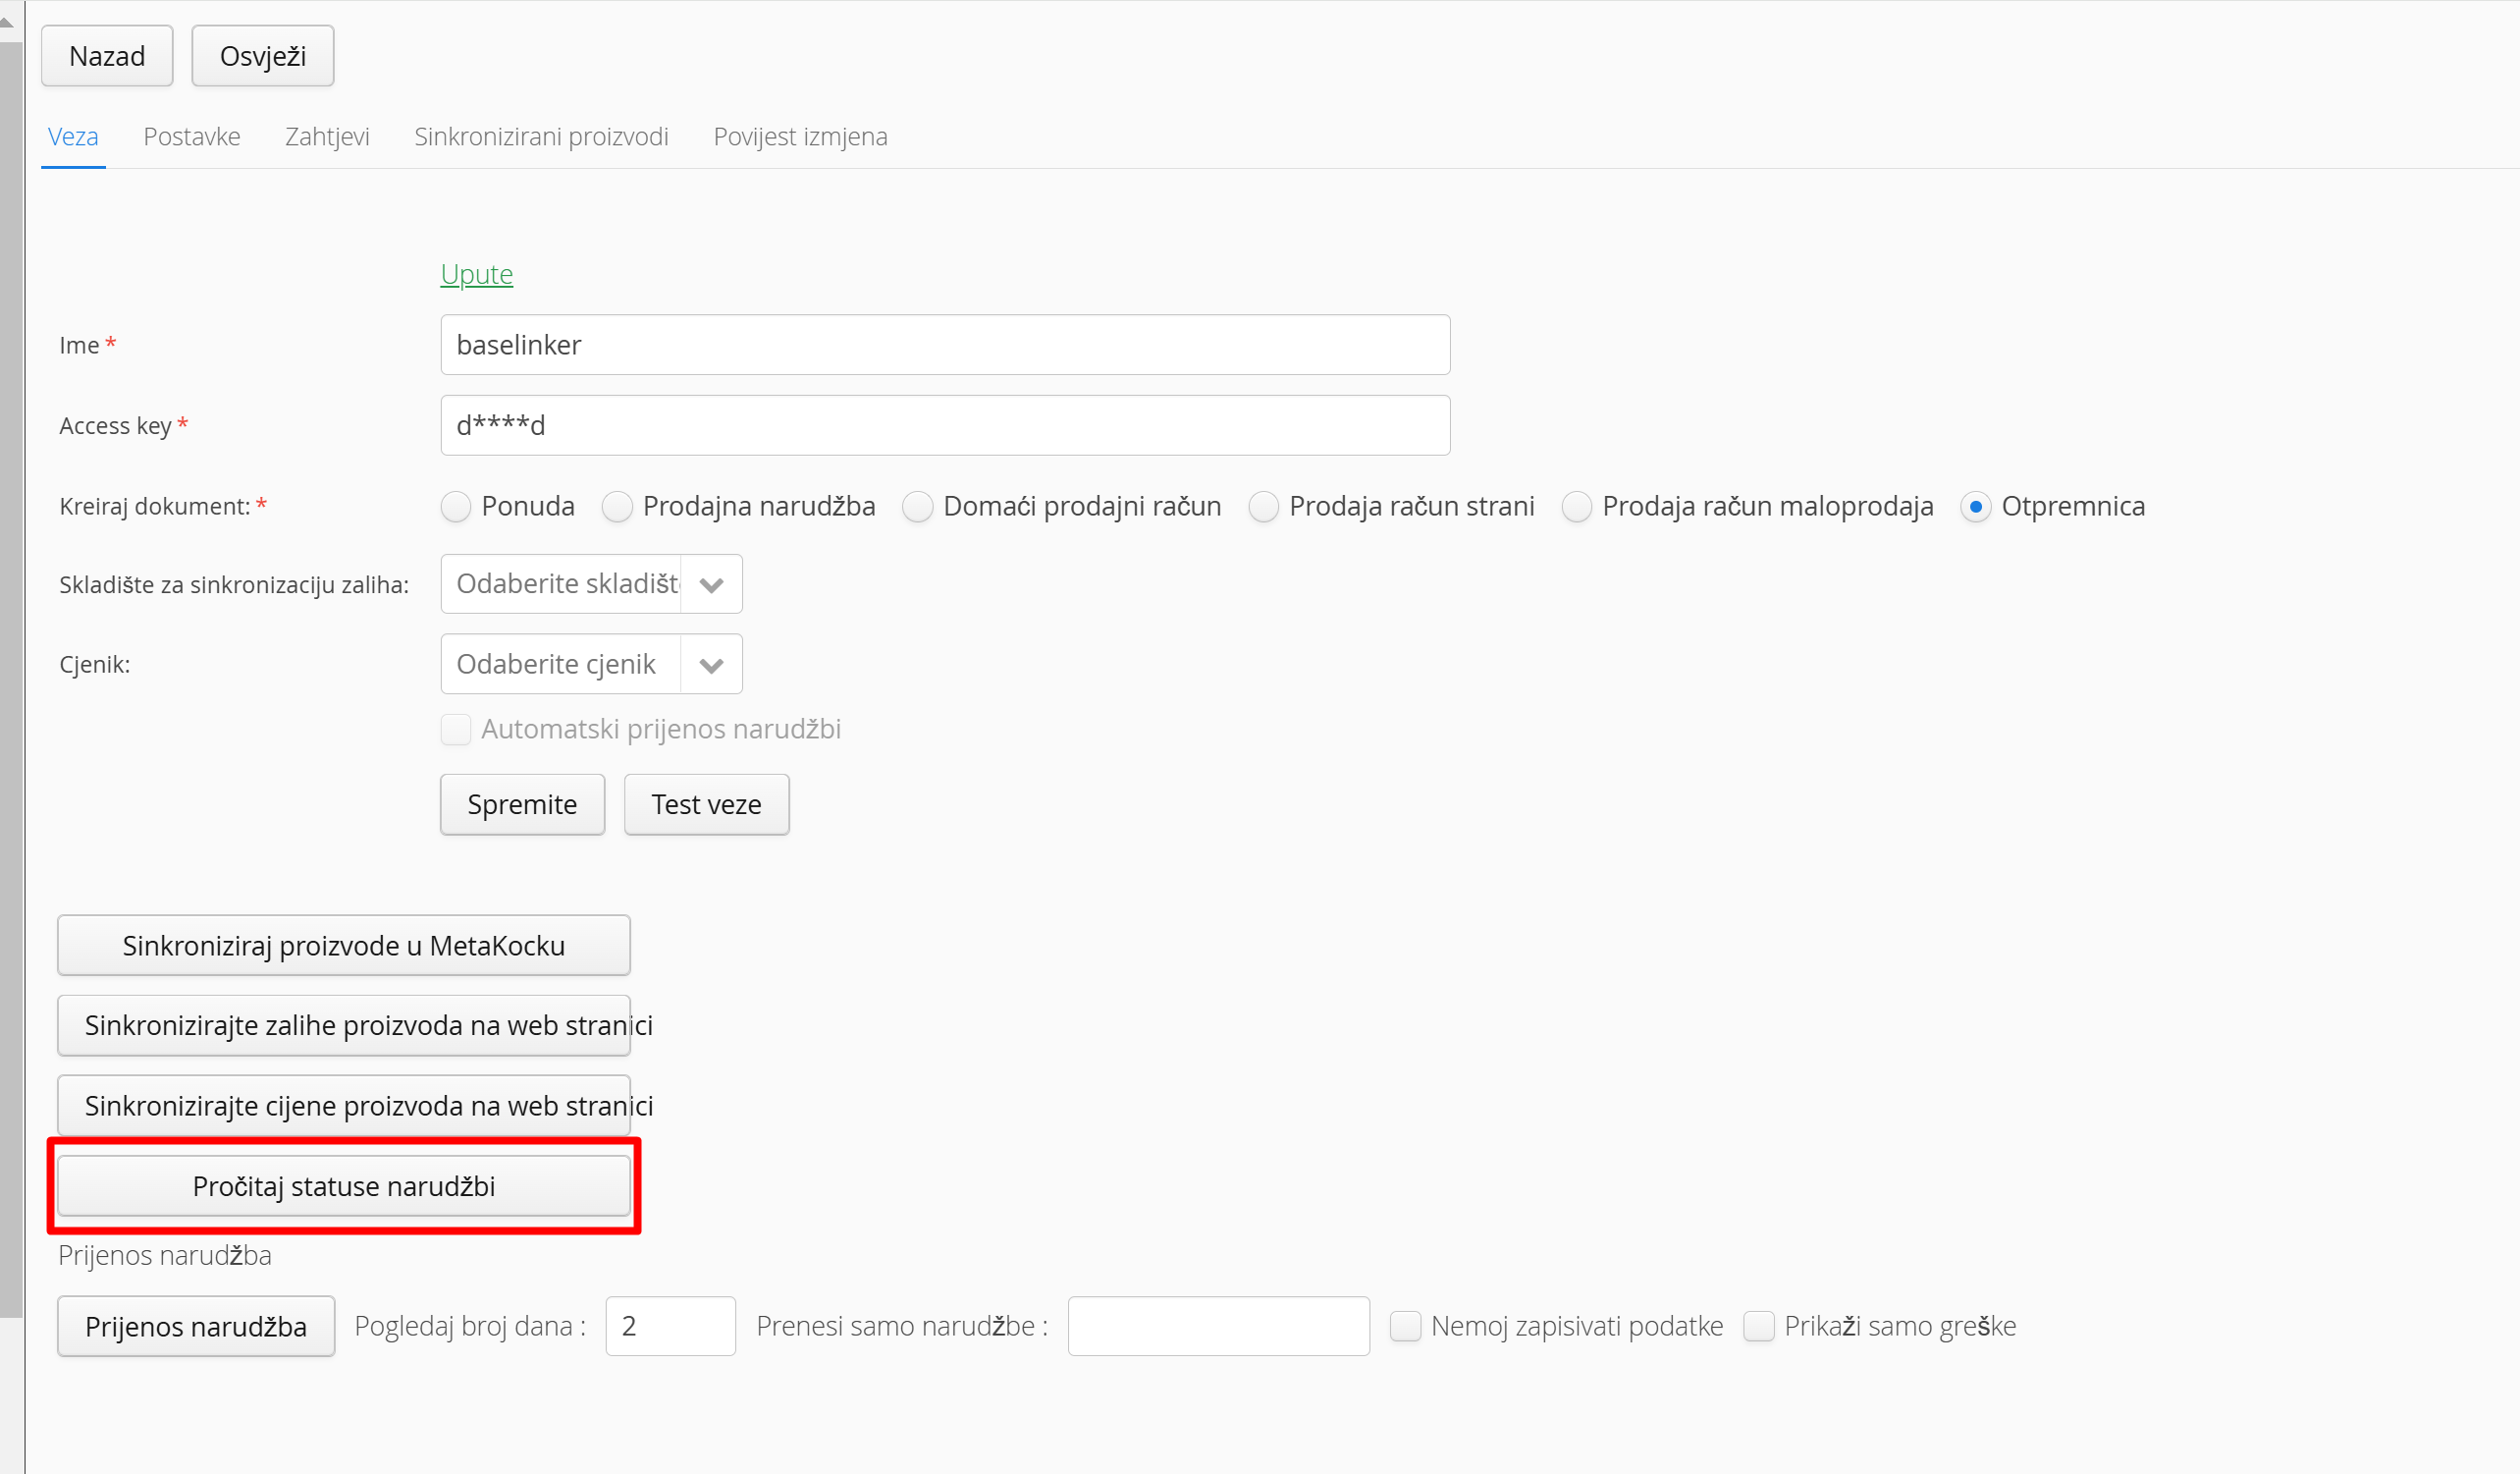Viewport: 2520px width, 1474px height.
Task: Choose Prodajna narudžba document type
Action: tap(617, 507)
